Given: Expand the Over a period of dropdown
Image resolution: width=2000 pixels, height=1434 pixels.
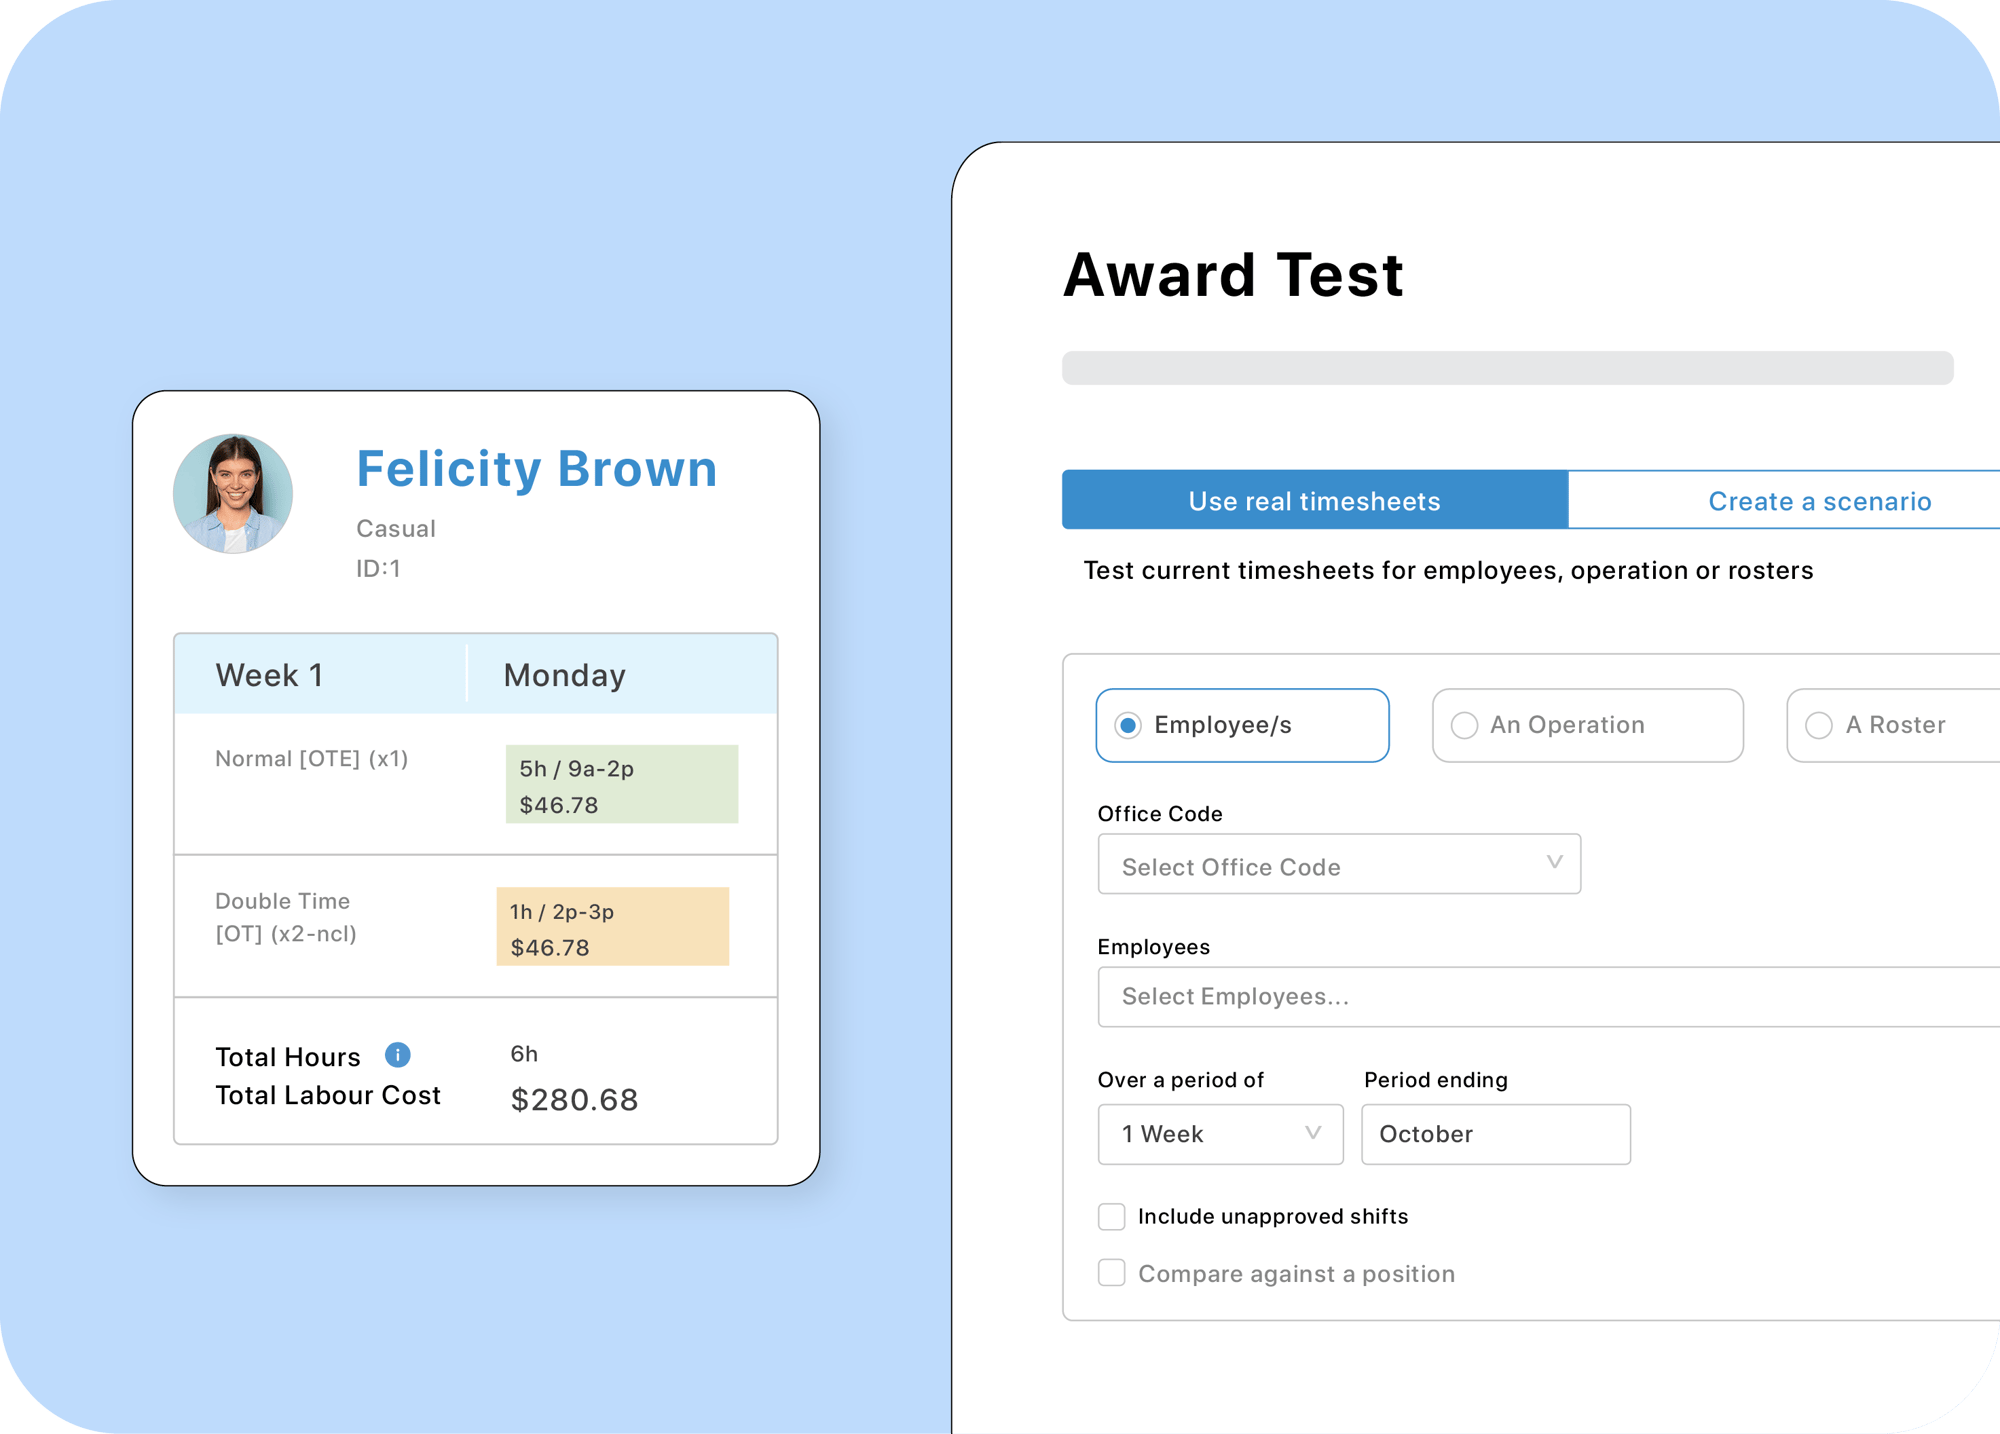Looking at the screenshot, I should coord(1220,1134).
